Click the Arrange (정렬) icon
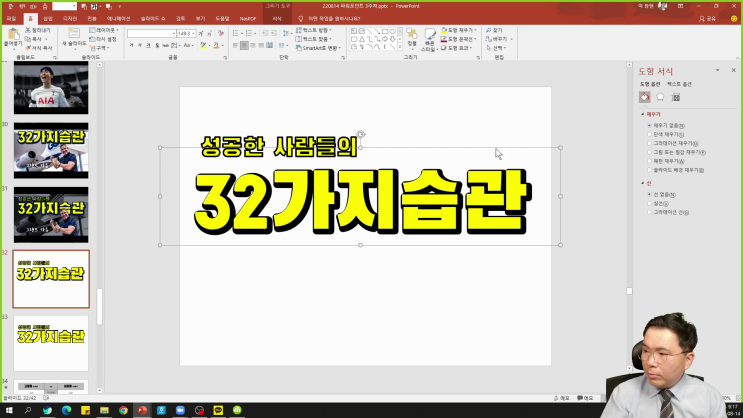This screenshot has width=743, height=418. point(412,34)
